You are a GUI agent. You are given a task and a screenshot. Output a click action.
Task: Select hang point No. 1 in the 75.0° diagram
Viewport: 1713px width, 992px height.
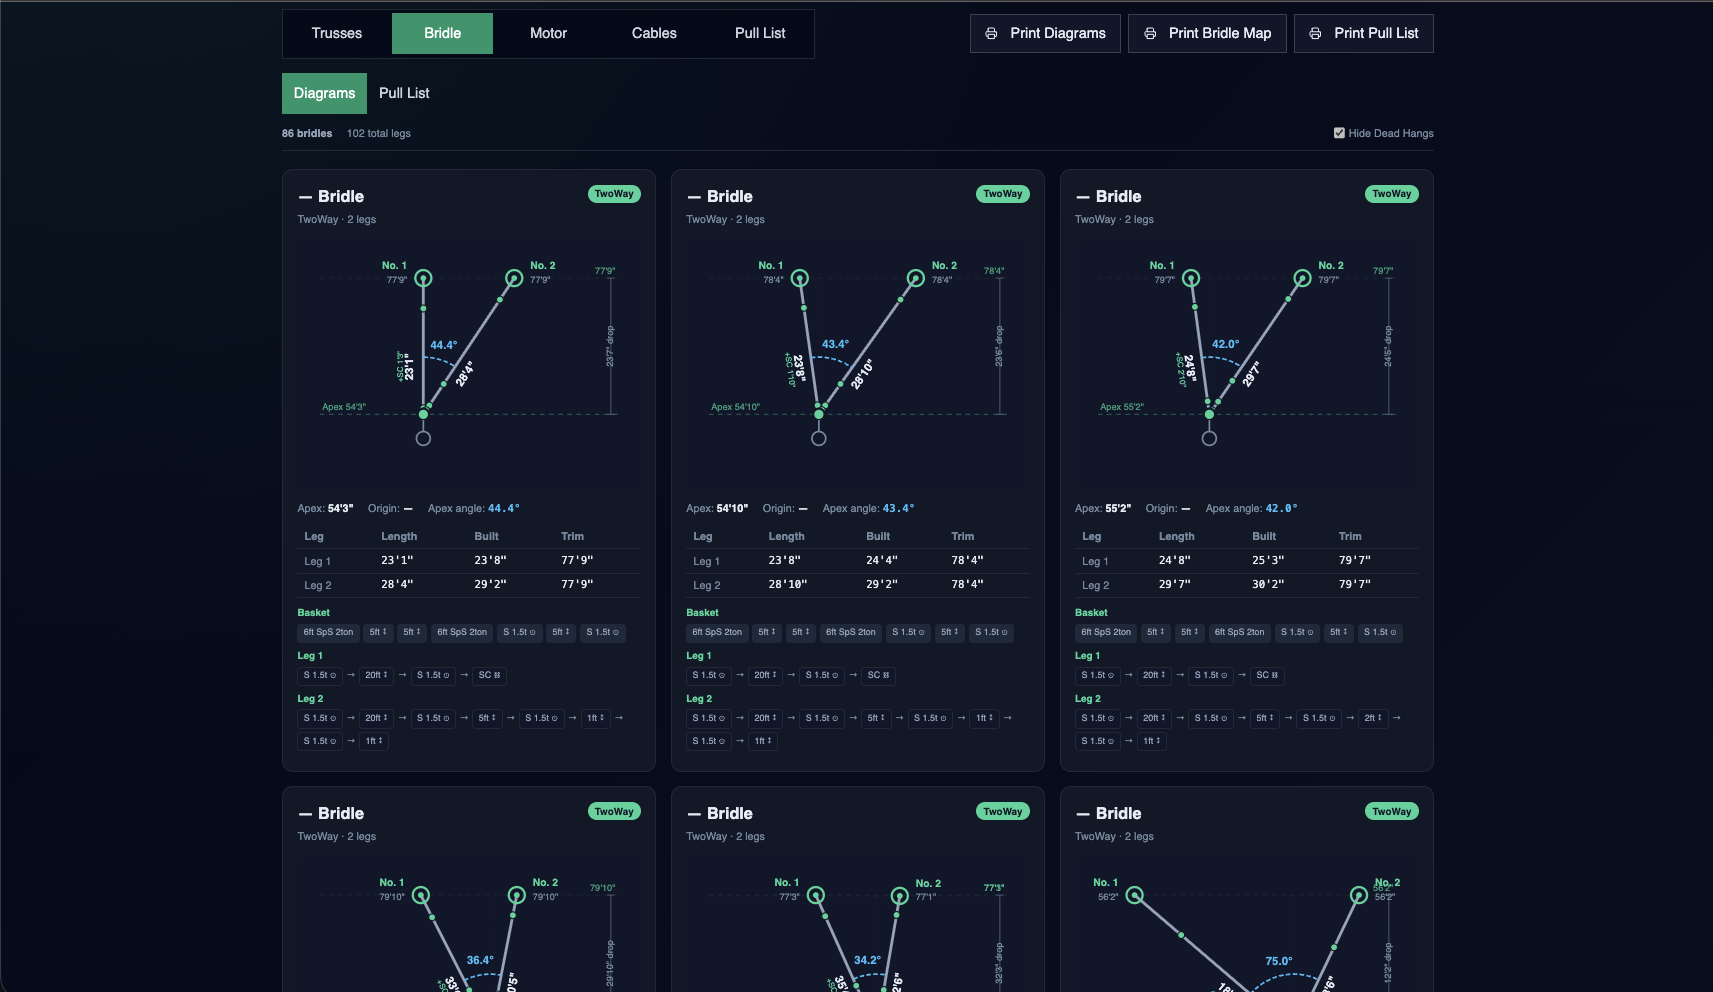click(x=1134, y=895)
